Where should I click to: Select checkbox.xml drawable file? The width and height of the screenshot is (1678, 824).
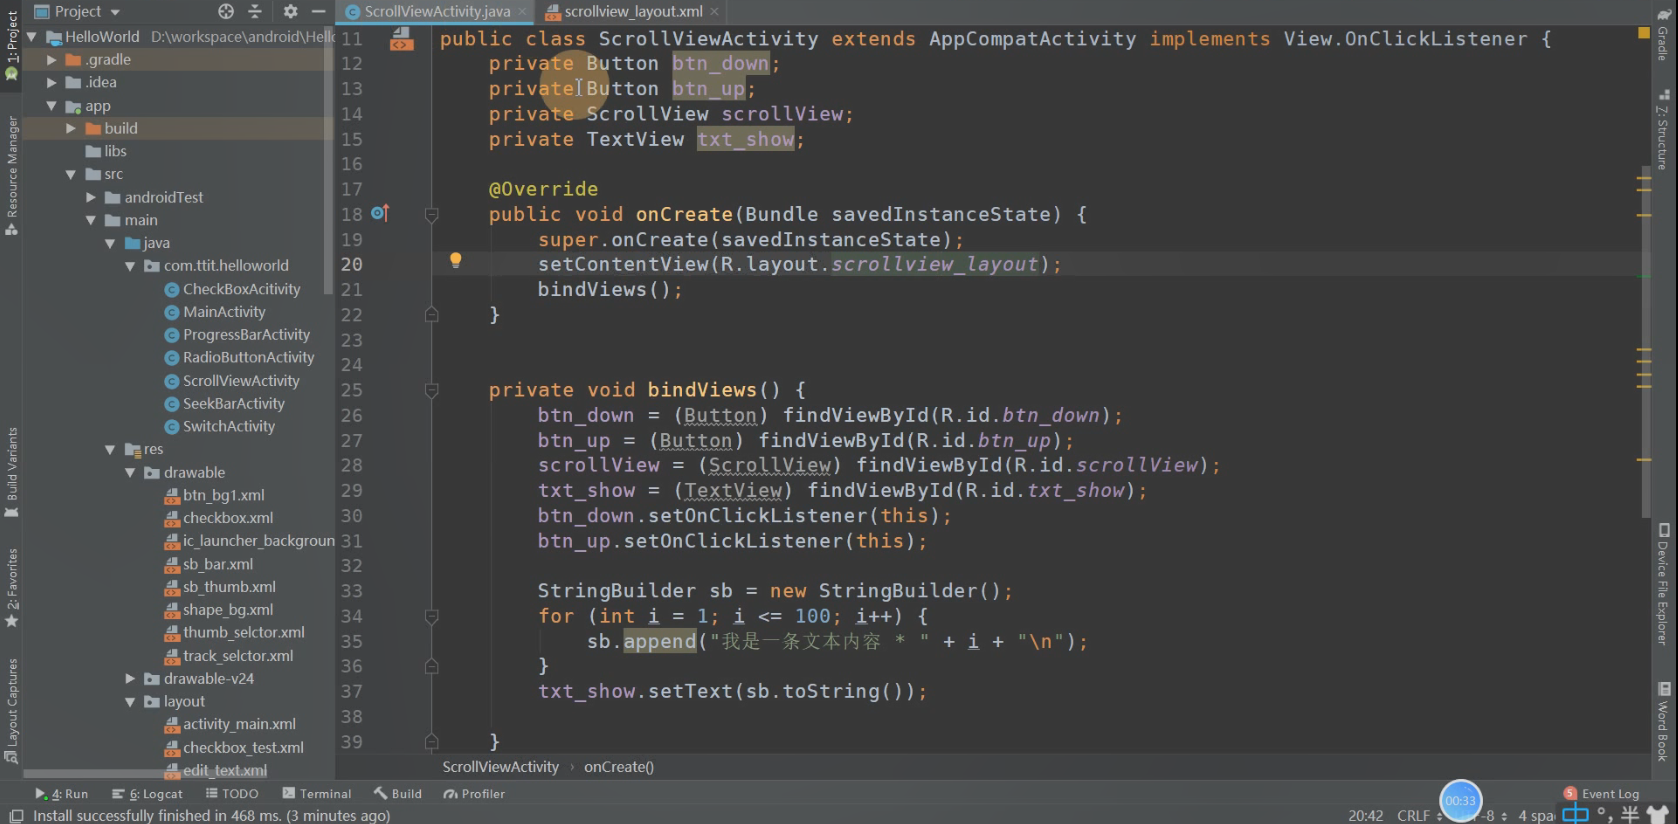pos(219,518)
